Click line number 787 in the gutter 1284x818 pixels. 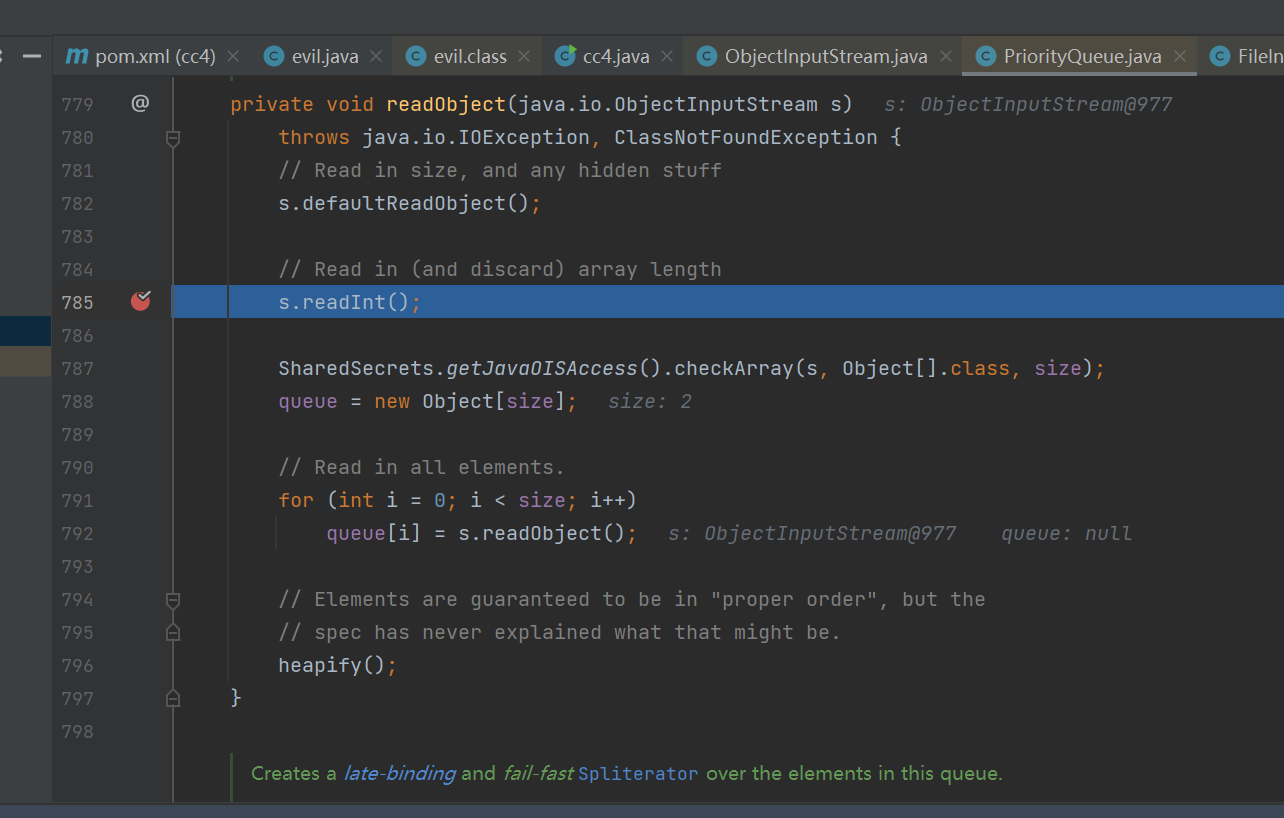(x=77, y=368)
